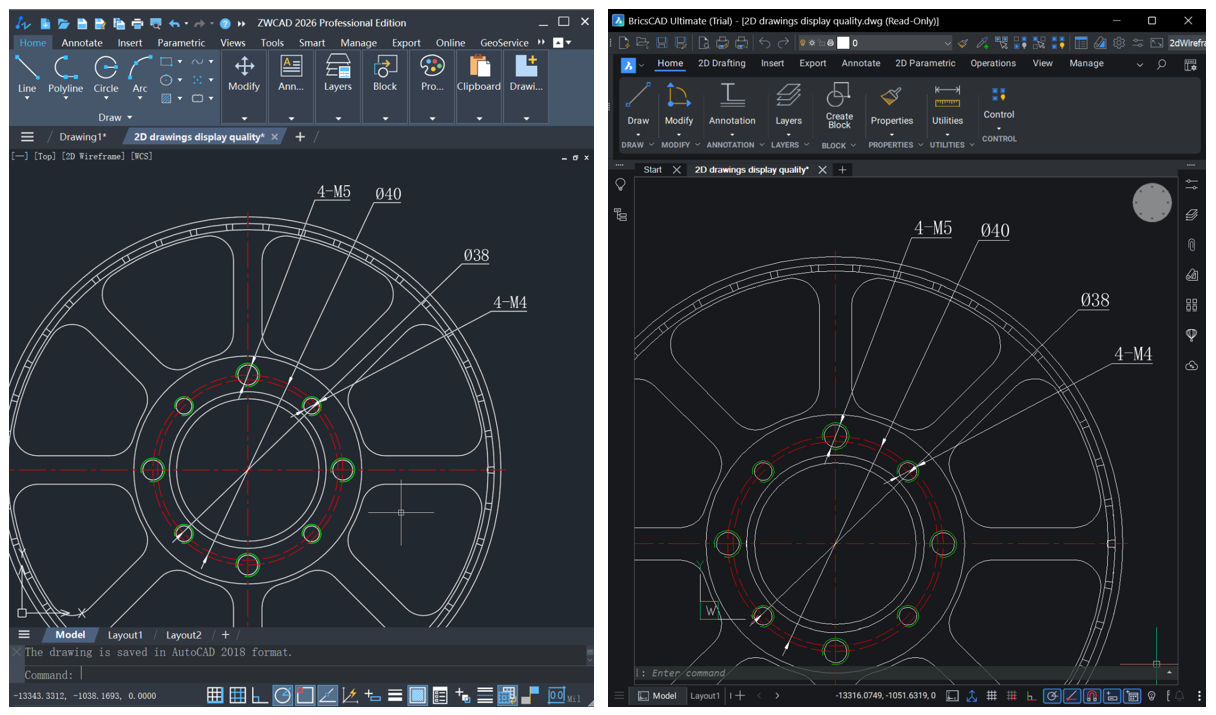Open the layer combo box in BricsCAD
The height and width of the screenshot is (715, 1216).
tap(876, 43)
